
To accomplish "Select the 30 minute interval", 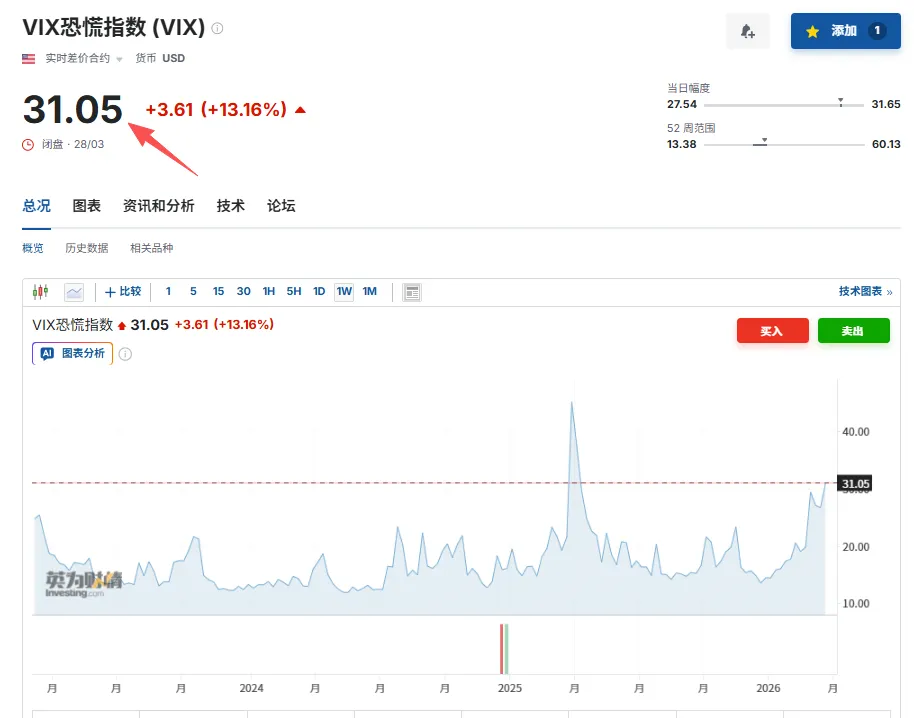I will tap(244, 291).
